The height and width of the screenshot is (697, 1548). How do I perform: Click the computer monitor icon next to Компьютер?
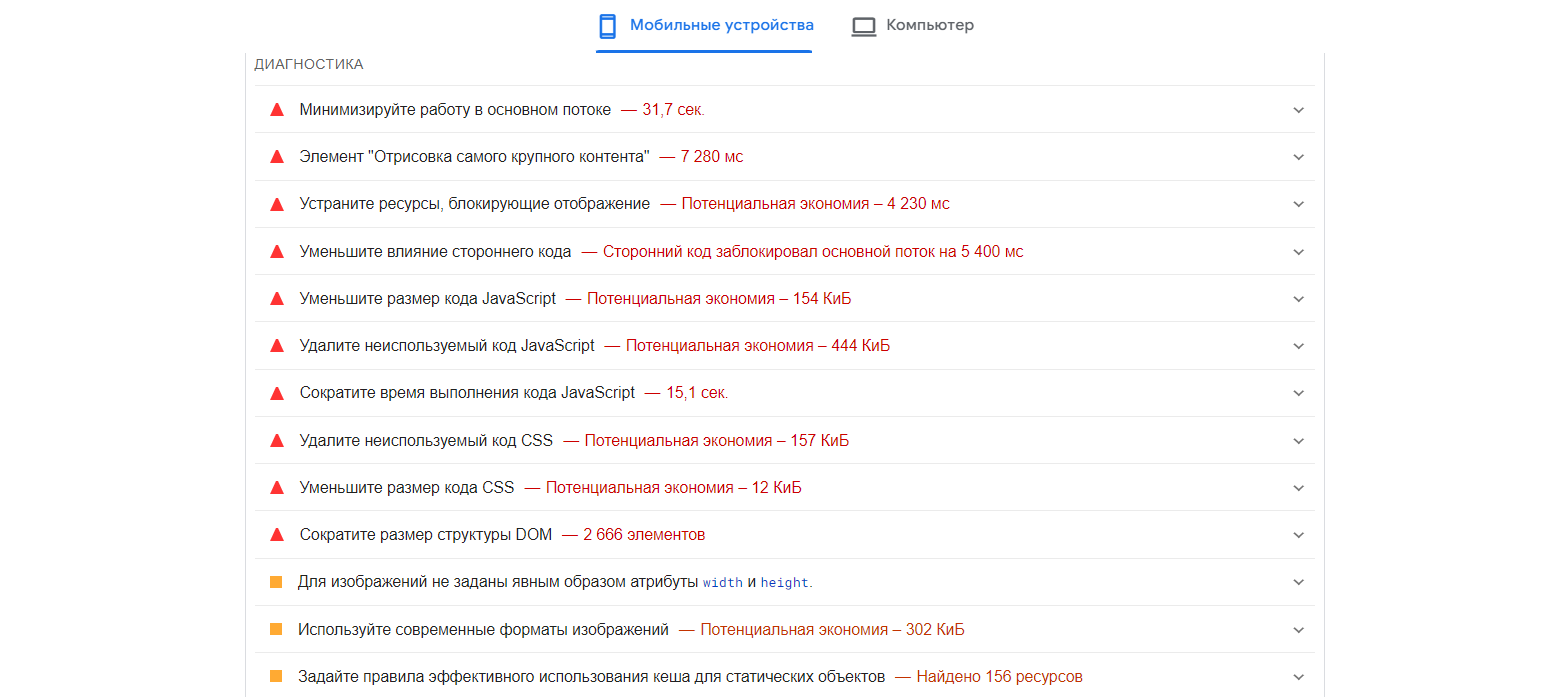click(863, 25)
